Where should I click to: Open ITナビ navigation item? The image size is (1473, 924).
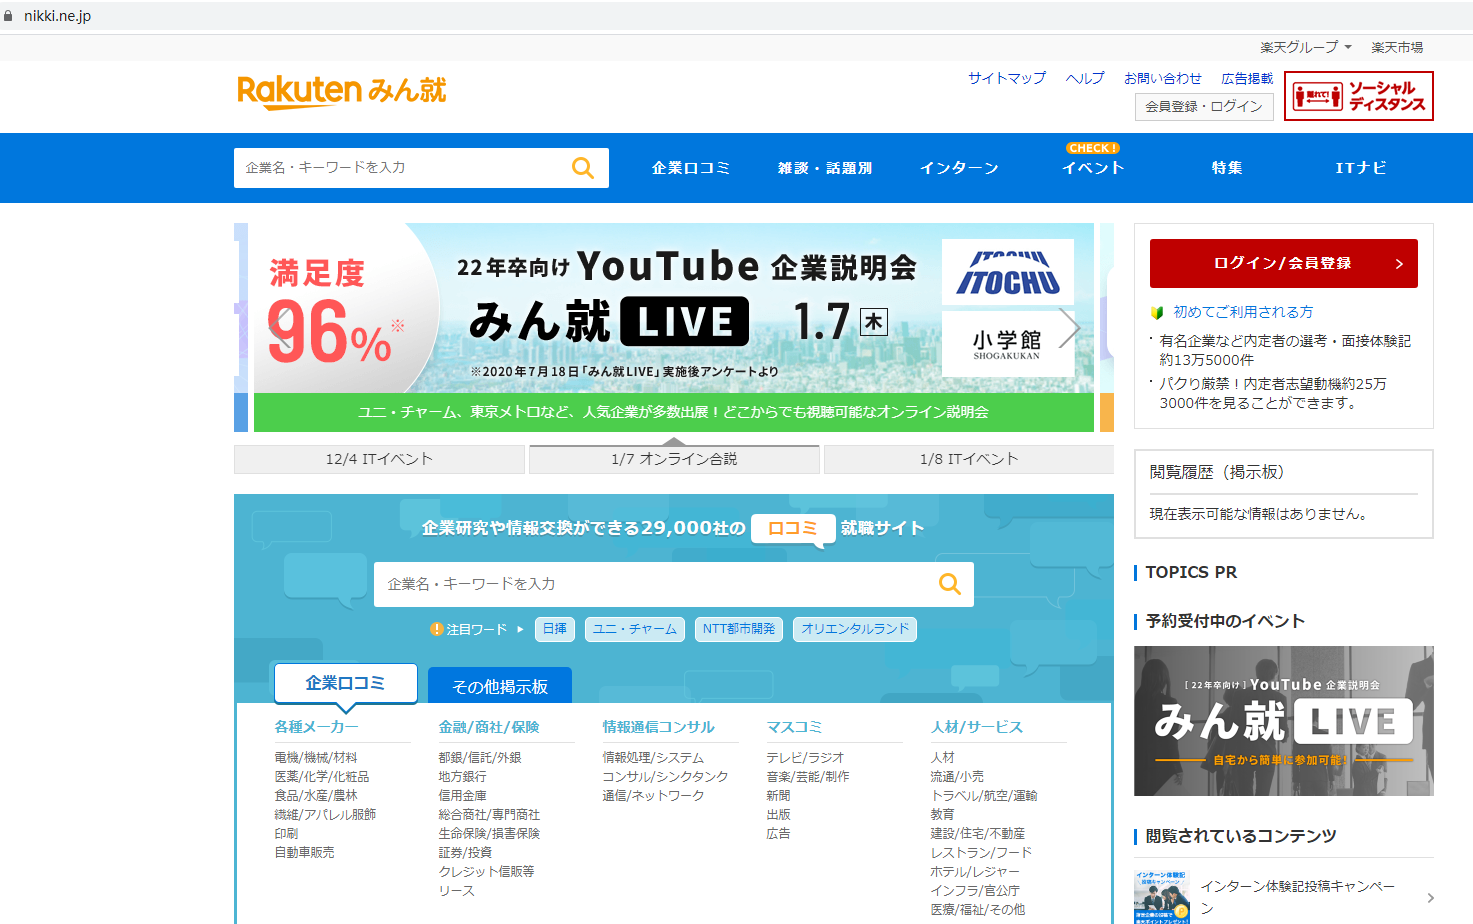pos(1361,168)
